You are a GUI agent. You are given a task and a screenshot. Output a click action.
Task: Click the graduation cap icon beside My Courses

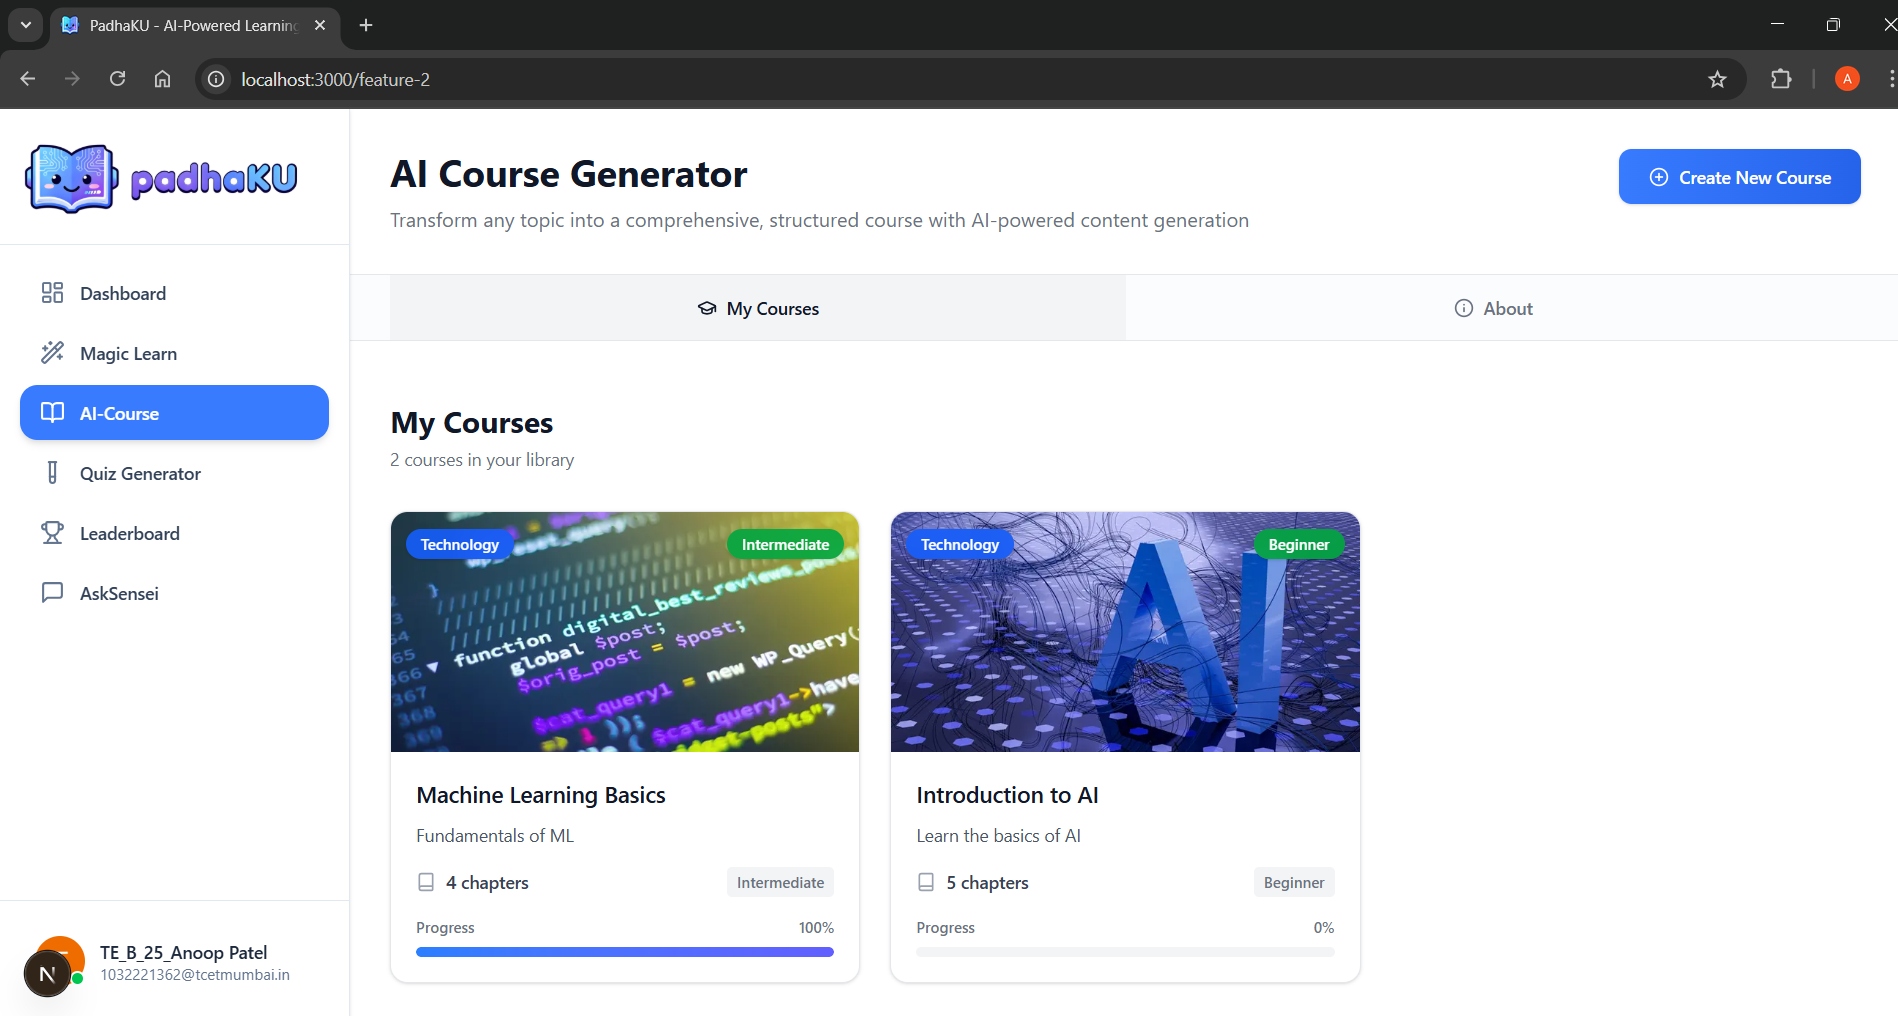pos(707,309)
